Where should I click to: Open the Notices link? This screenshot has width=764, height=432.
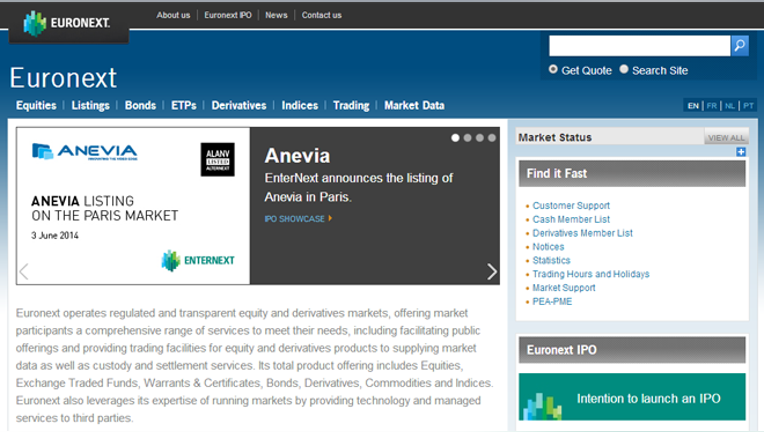point(548,246)
